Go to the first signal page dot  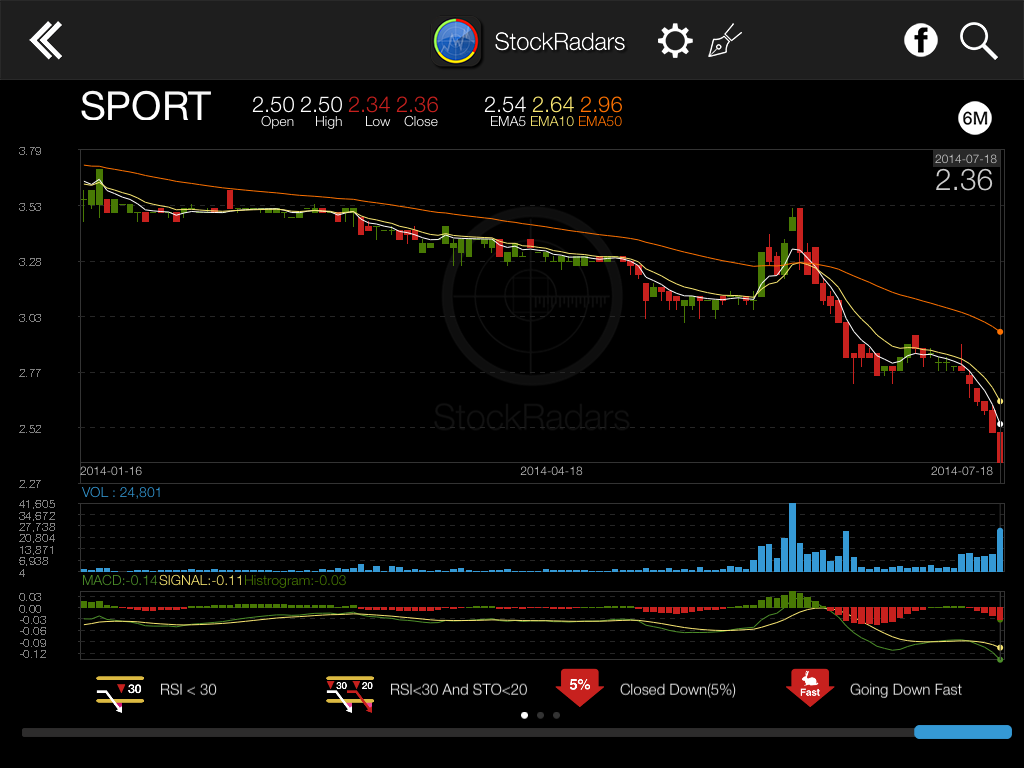(x=524, y=715)
